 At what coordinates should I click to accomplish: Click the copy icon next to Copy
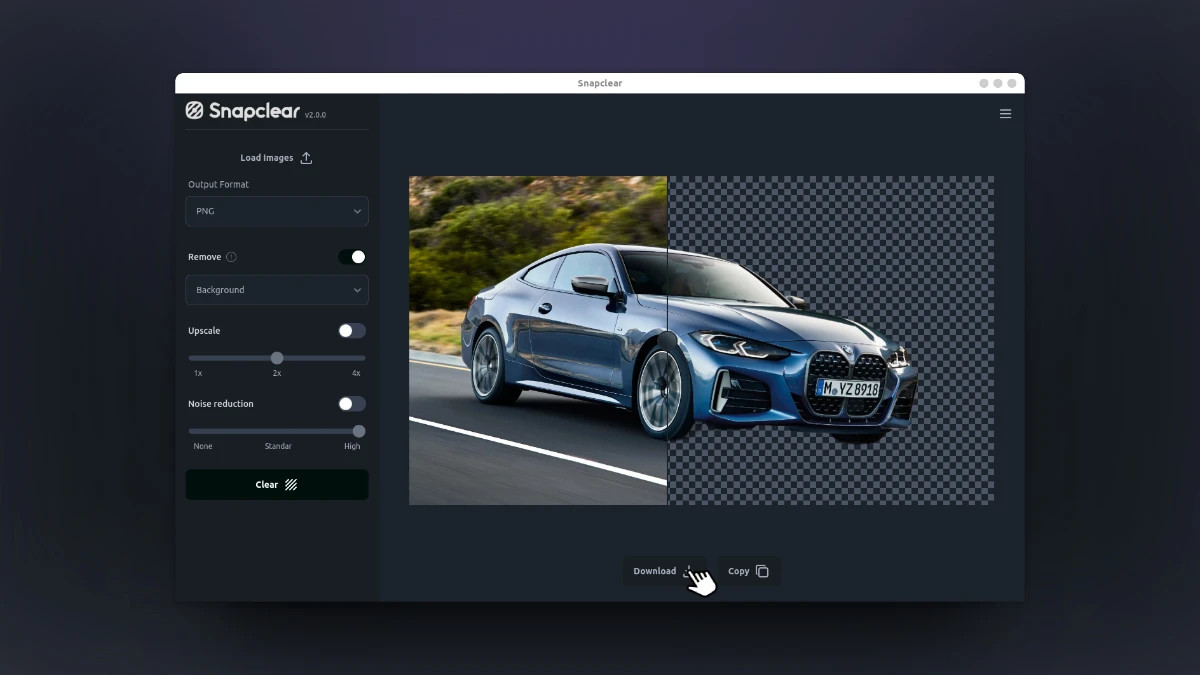pos(762,571)
